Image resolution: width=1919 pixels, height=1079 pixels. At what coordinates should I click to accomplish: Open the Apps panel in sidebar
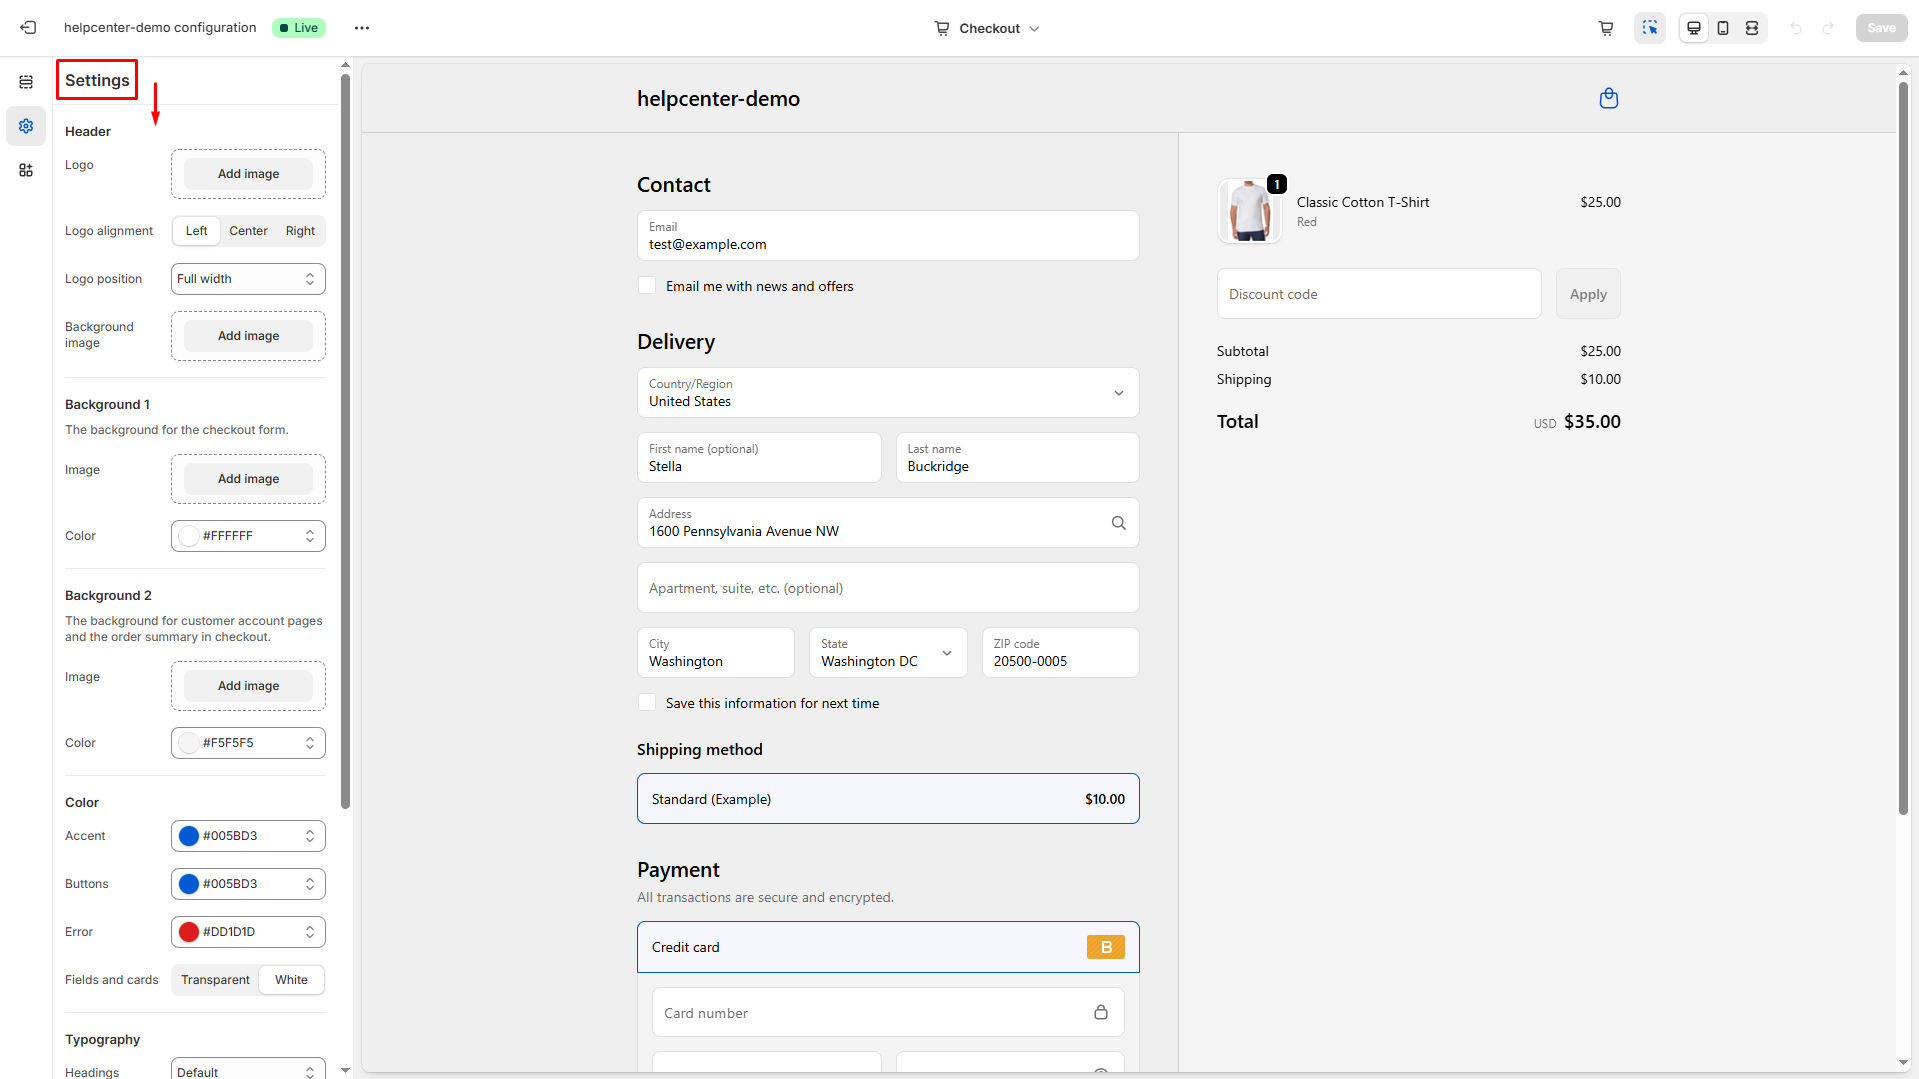(26, 170)
